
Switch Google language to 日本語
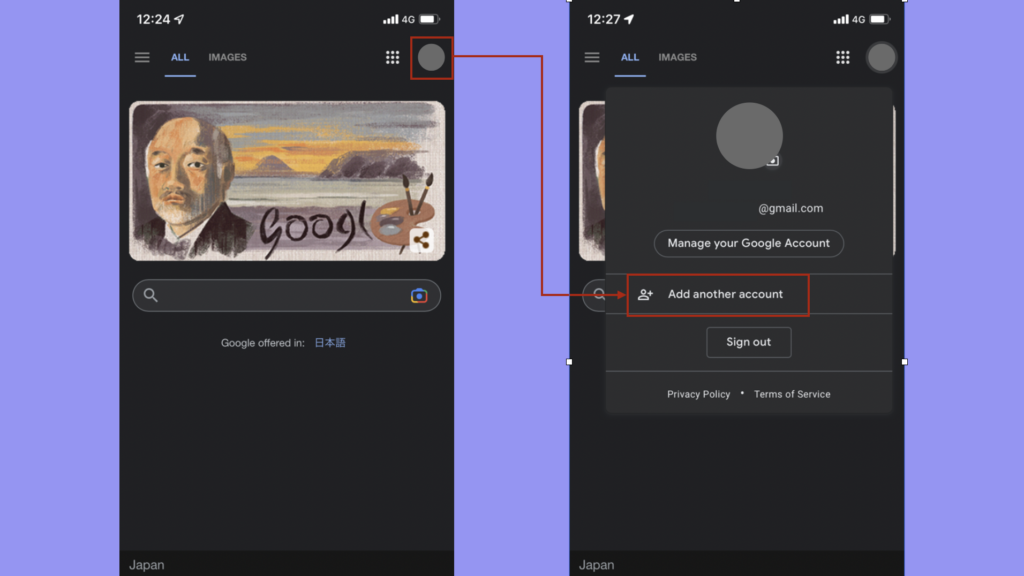point(330,343)
